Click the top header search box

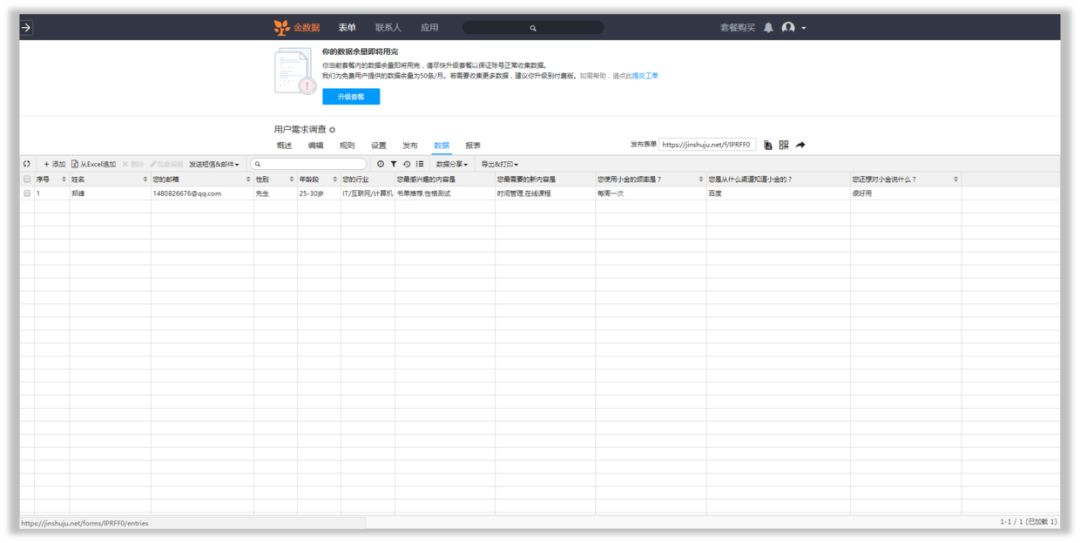click(x=533, y=28)
